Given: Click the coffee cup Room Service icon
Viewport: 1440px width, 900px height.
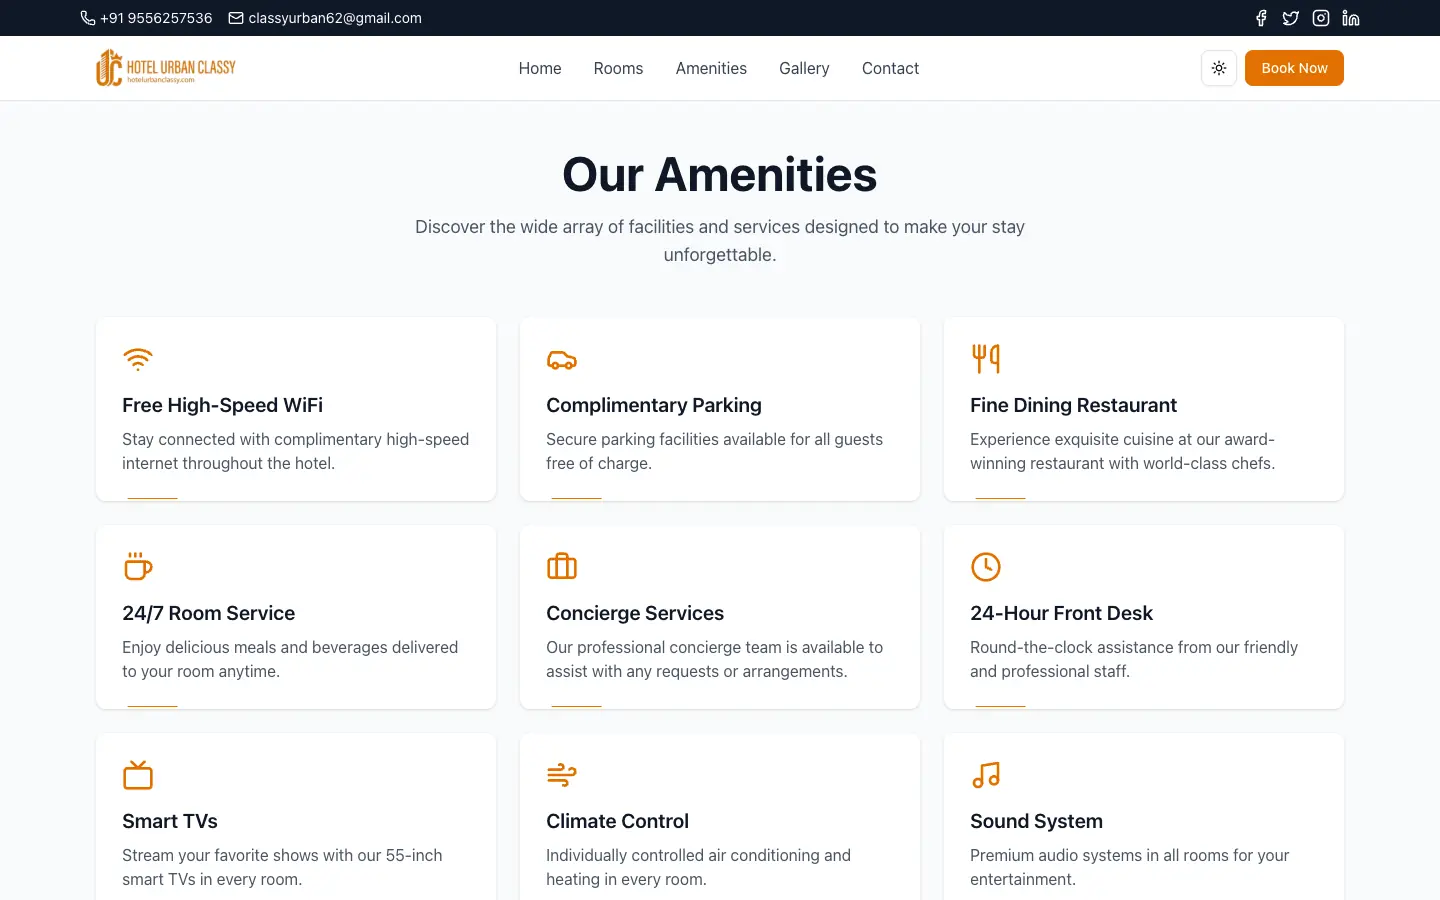Looking at the screenshot, I should (138, 567).
